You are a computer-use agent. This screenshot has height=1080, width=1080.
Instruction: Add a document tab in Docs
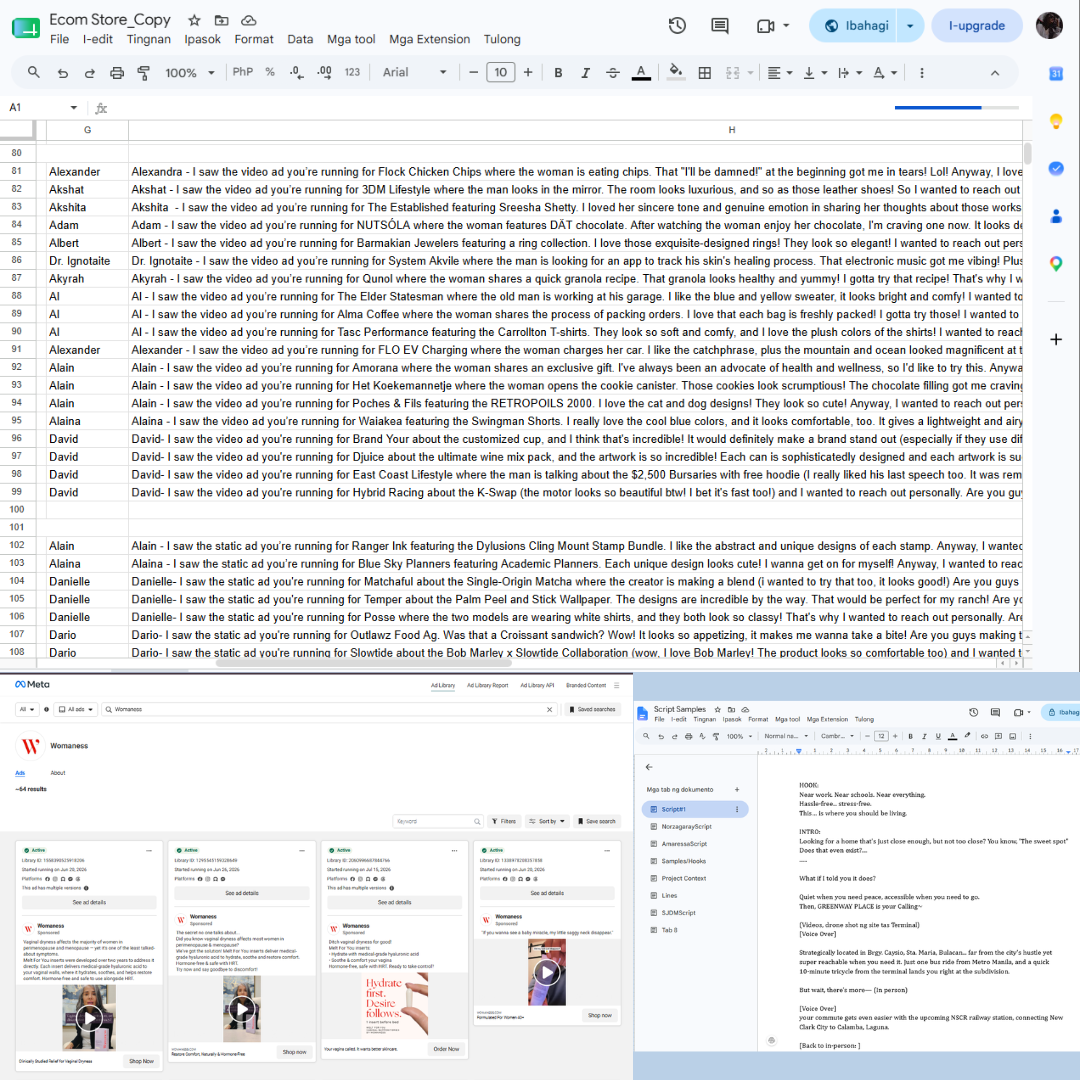[737, 789]
